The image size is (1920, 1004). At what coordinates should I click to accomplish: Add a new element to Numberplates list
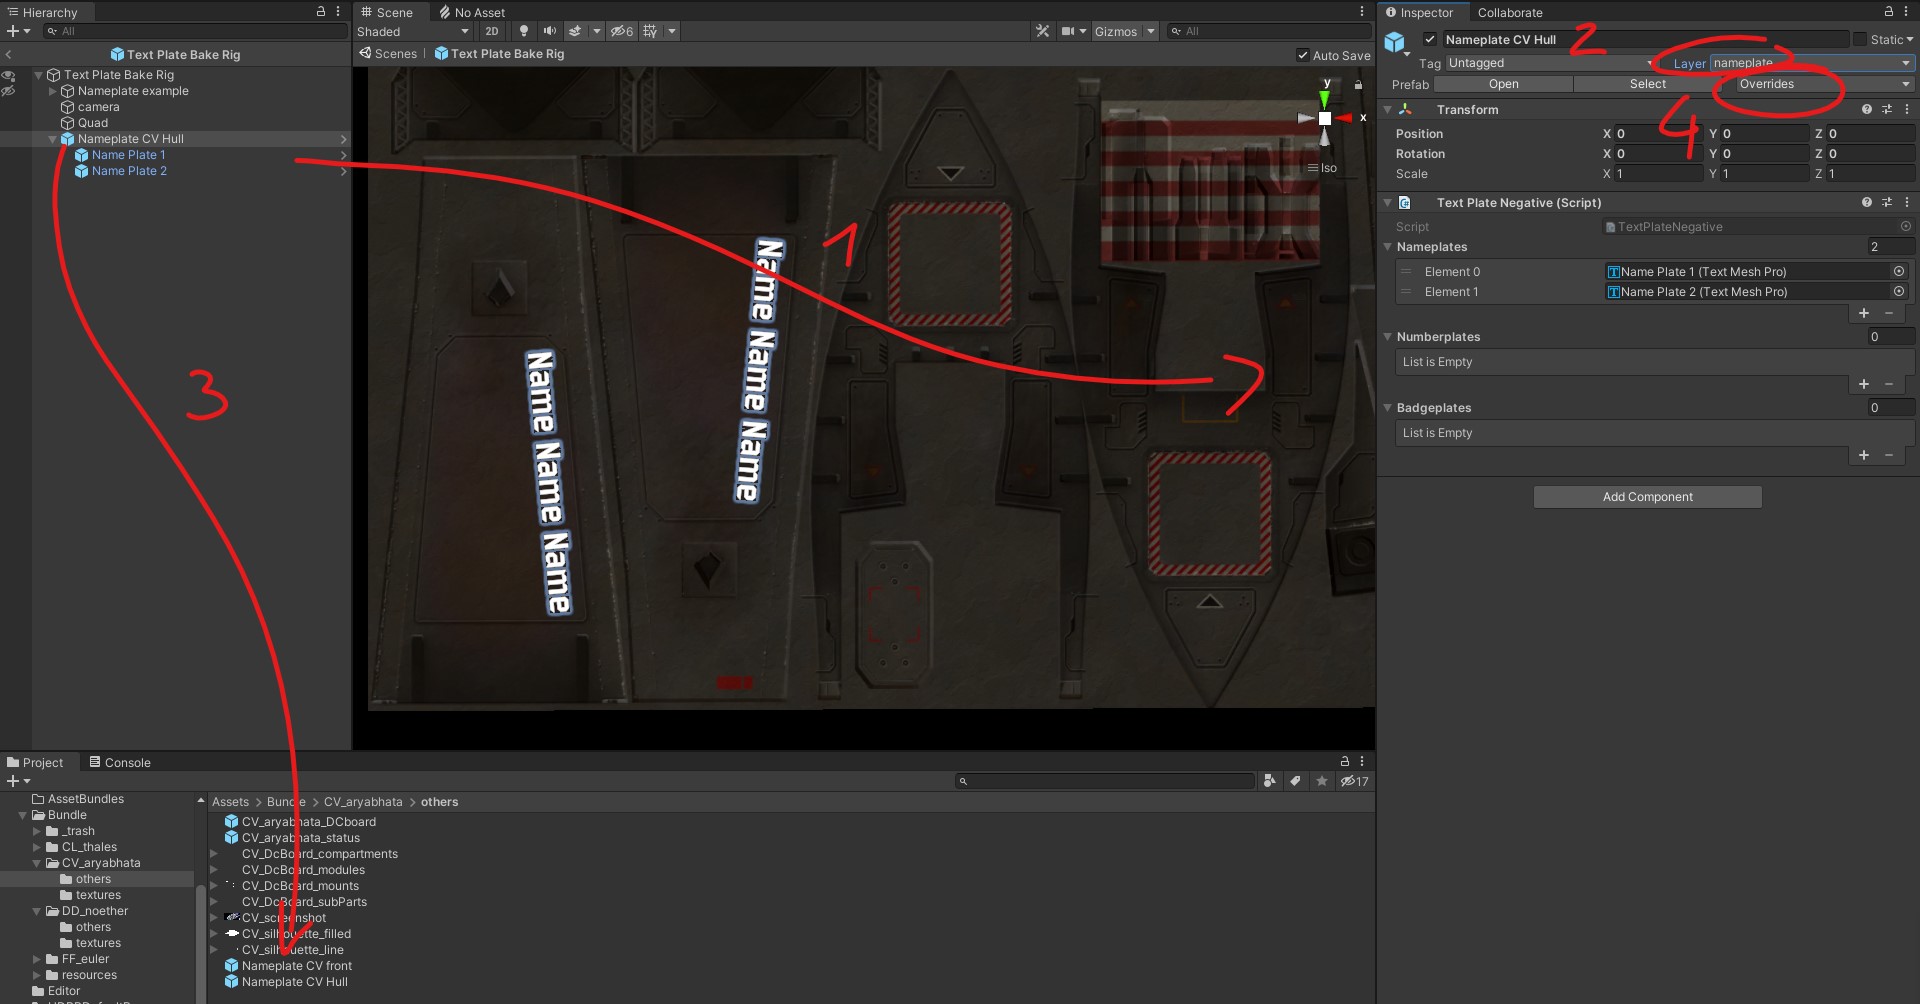pos(1864,384)
